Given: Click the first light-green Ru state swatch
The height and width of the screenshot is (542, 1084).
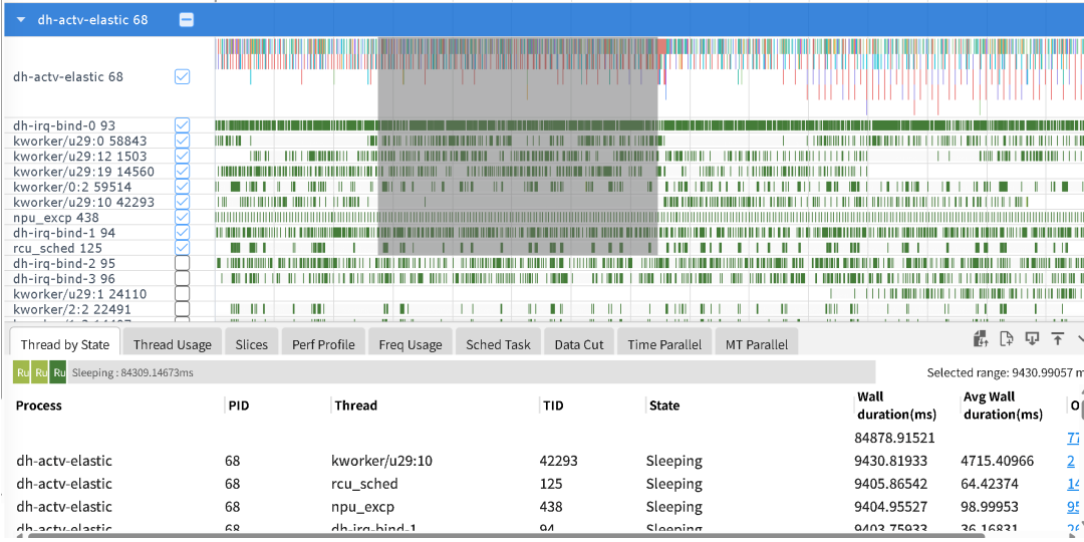Looking at the screenshot, I should 21,373.
